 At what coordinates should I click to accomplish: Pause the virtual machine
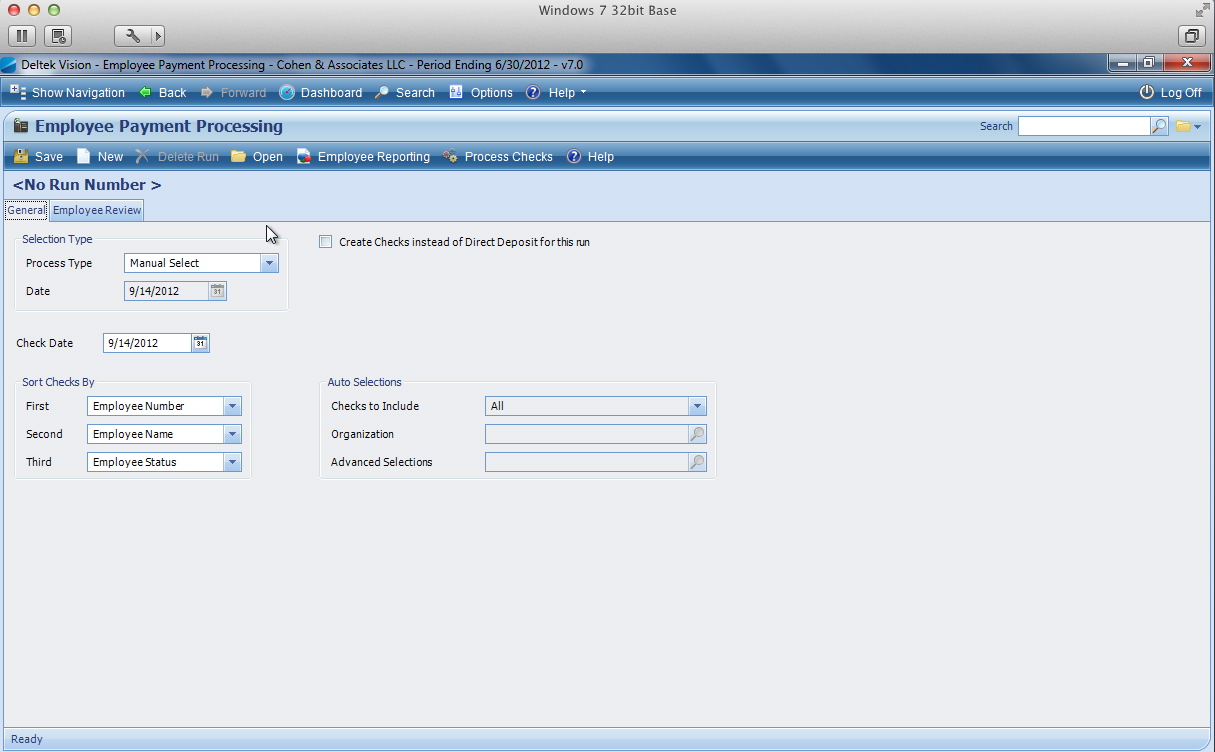pyautogui.click(x=22, y=36)
